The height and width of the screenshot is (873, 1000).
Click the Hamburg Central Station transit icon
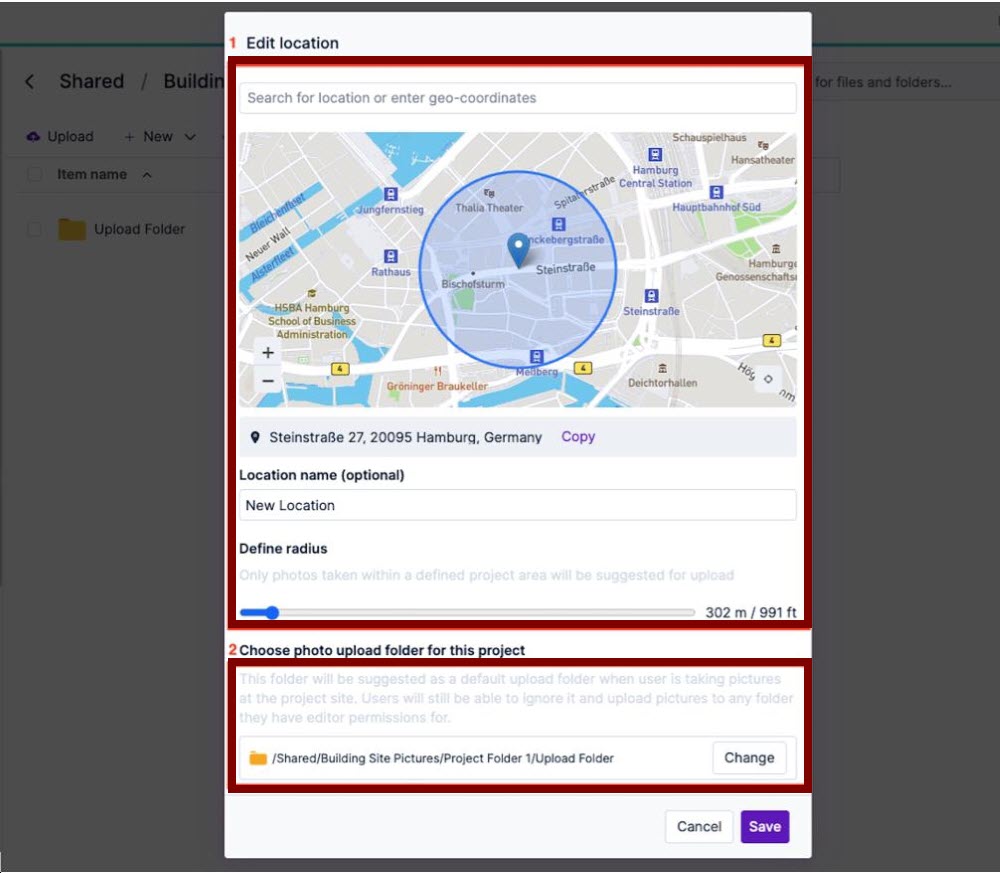[655, 155]
